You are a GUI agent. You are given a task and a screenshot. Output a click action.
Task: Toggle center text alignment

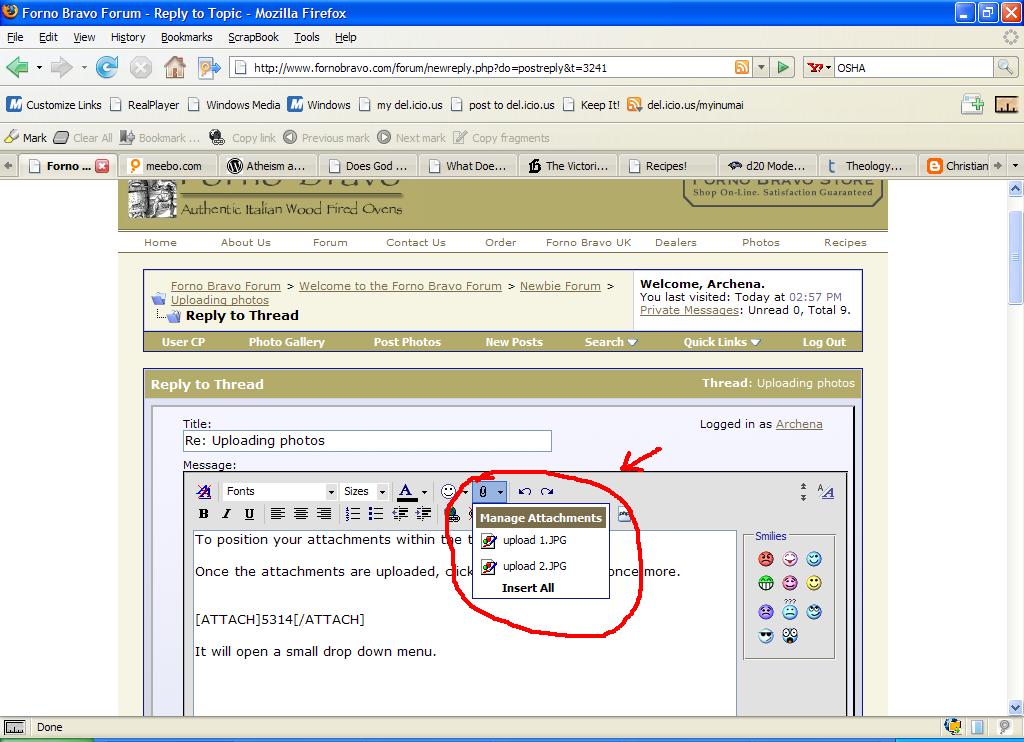click(300, 514)
